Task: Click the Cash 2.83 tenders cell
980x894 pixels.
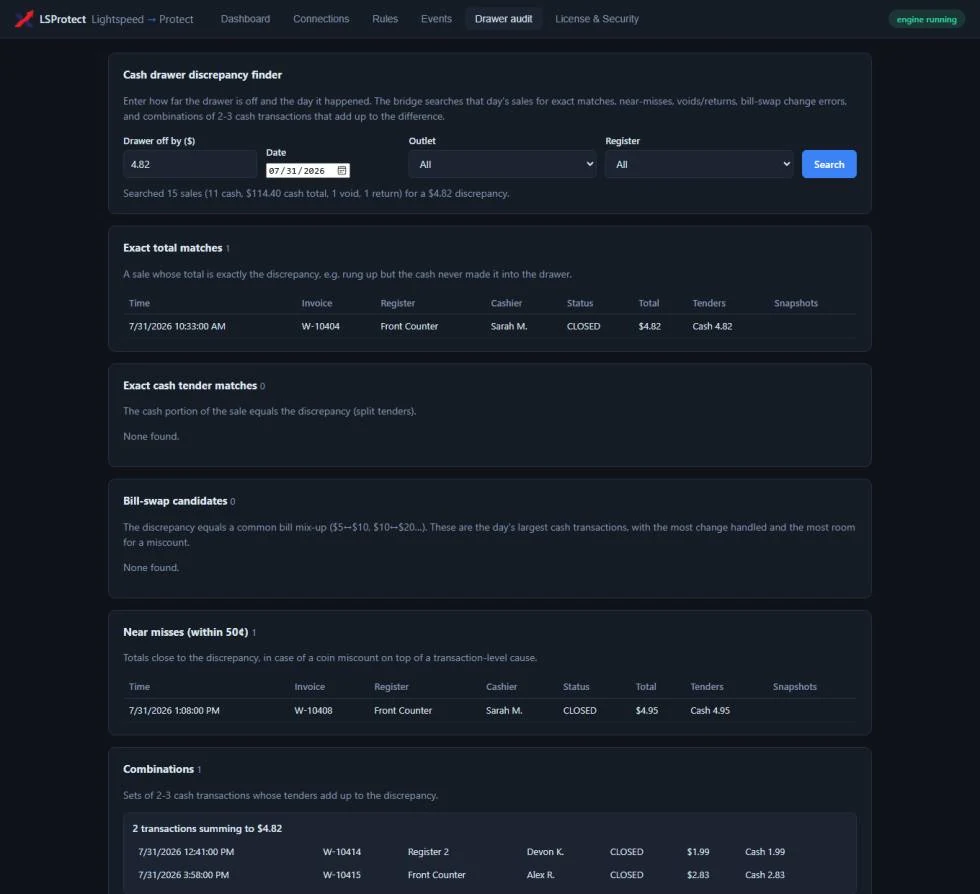Action: pyautogui.click(x=765, y=875)
